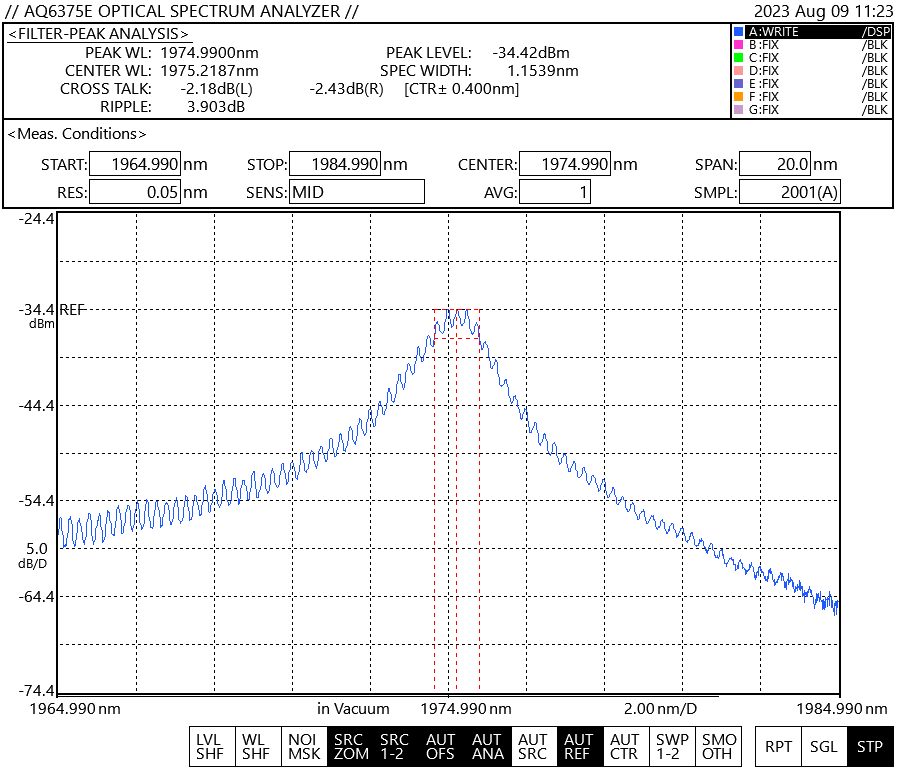
Task: Open the SENS MID setting field
Action: (357, 192)
